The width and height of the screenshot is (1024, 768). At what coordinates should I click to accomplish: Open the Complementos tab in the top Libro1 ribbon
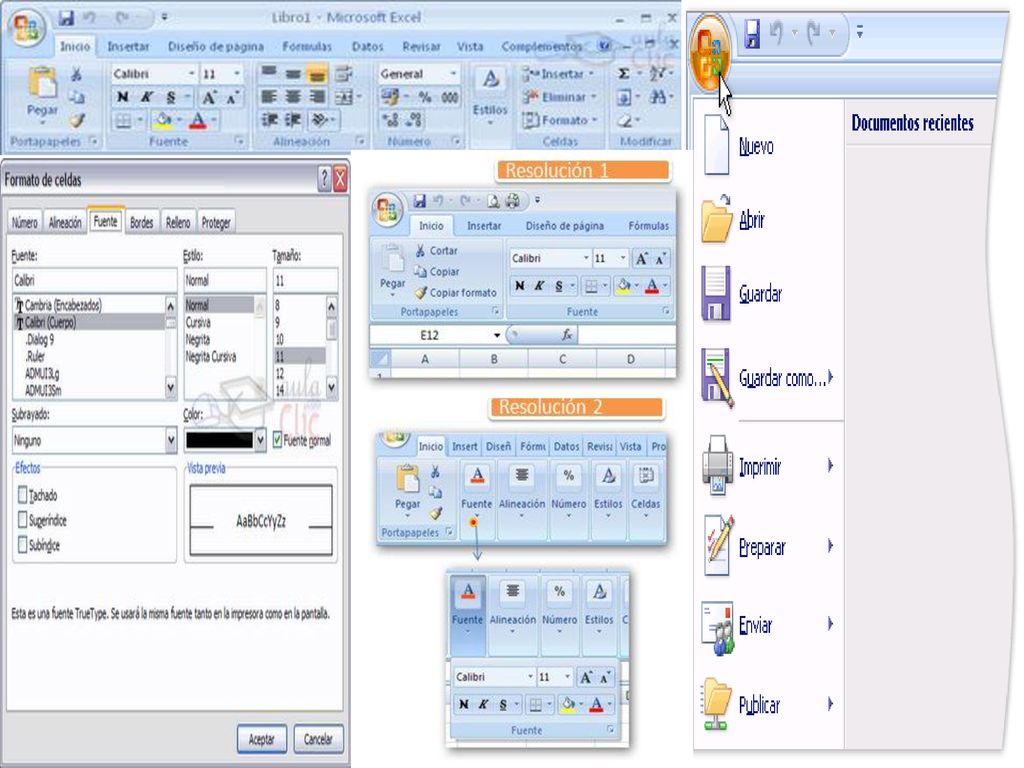click(542, 46)
